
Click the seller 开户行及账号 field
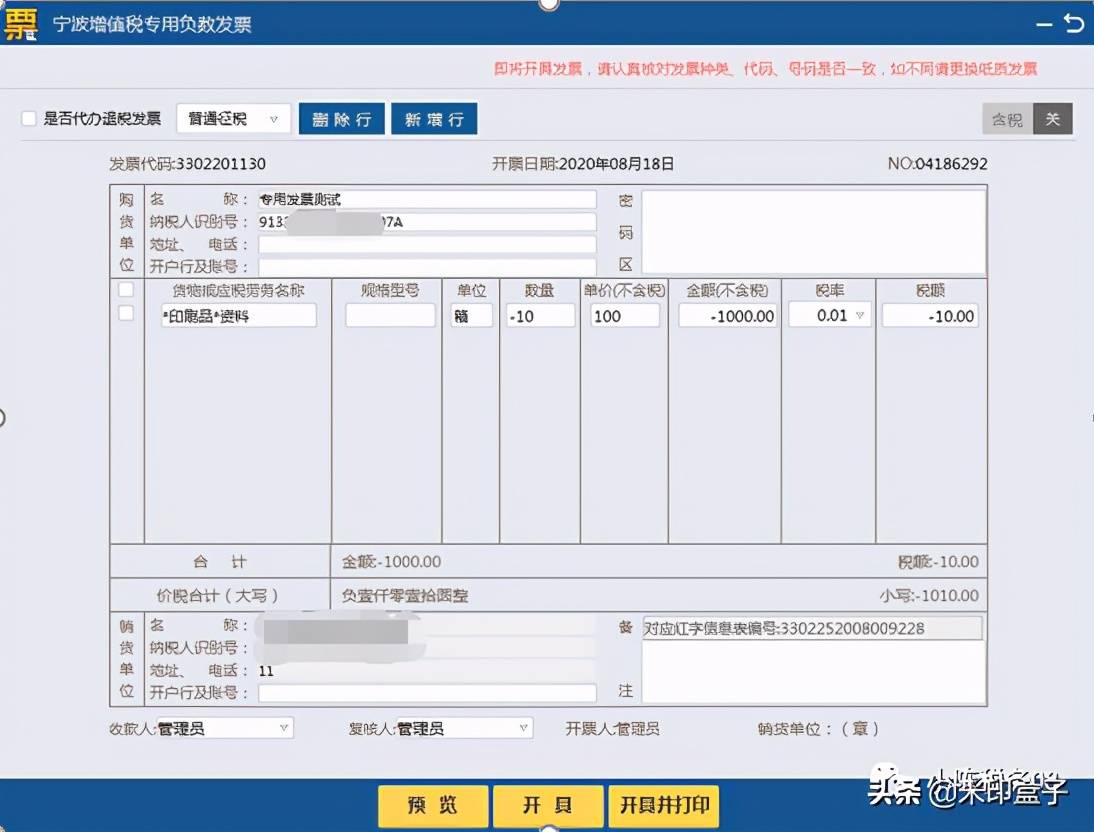point(427,693)
